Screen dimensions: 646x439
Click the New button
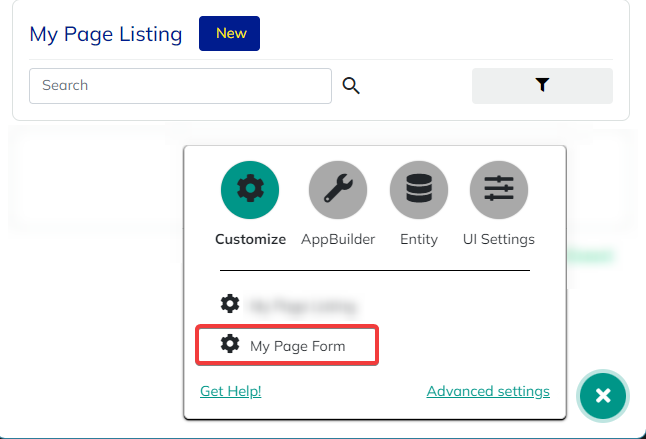[229, 33]
